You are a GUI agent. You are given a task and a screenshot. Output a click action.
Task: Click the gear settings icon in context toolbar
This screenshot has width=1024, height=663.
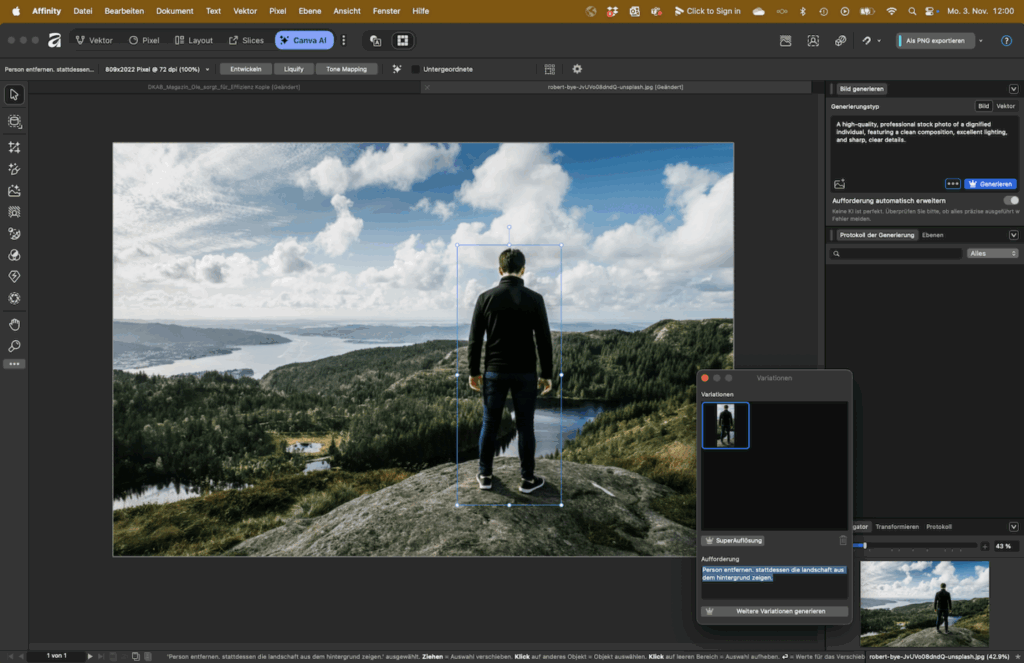[x=577, y=69]
